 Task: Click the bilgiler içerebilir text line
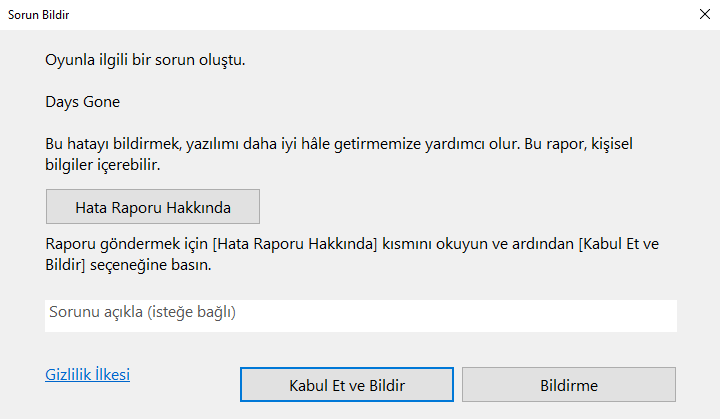click(102, 164)
